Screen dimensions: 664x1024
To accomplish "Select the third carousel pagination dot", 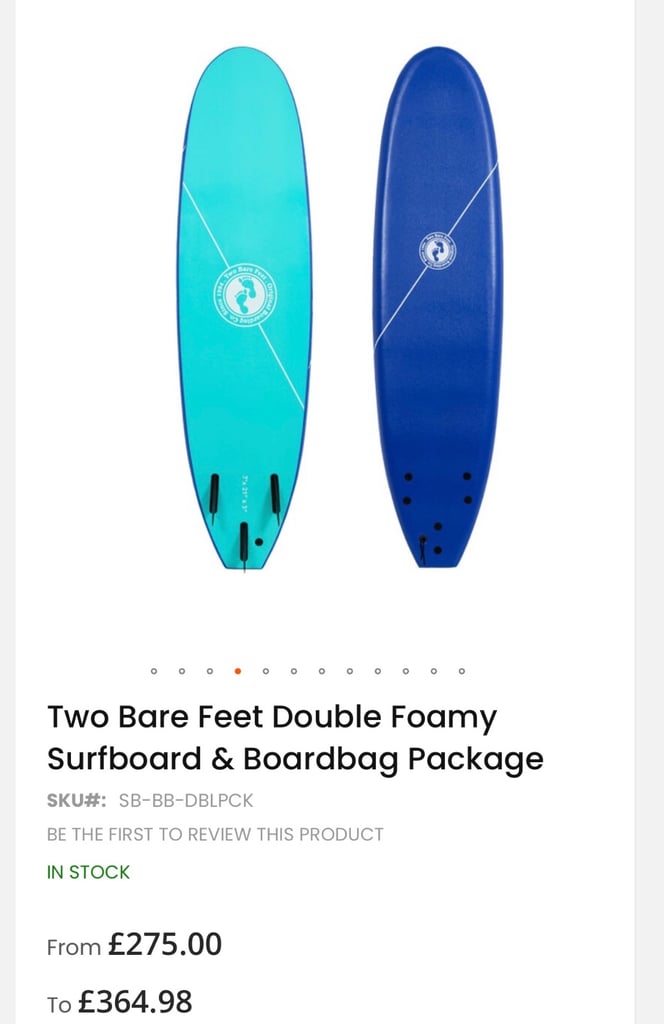I will [x=210, y=671].
